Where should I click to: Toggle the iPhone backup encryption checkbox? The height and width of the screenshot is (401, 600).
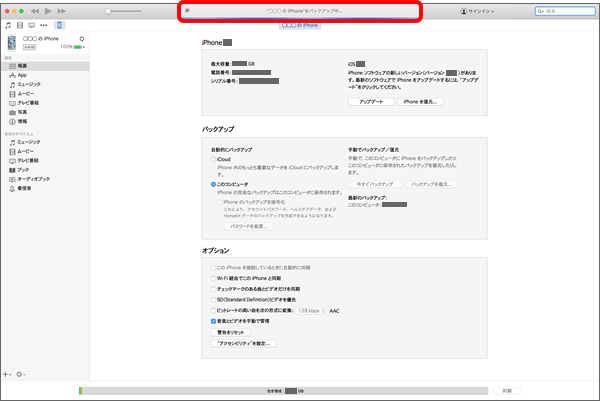[220, 202]
